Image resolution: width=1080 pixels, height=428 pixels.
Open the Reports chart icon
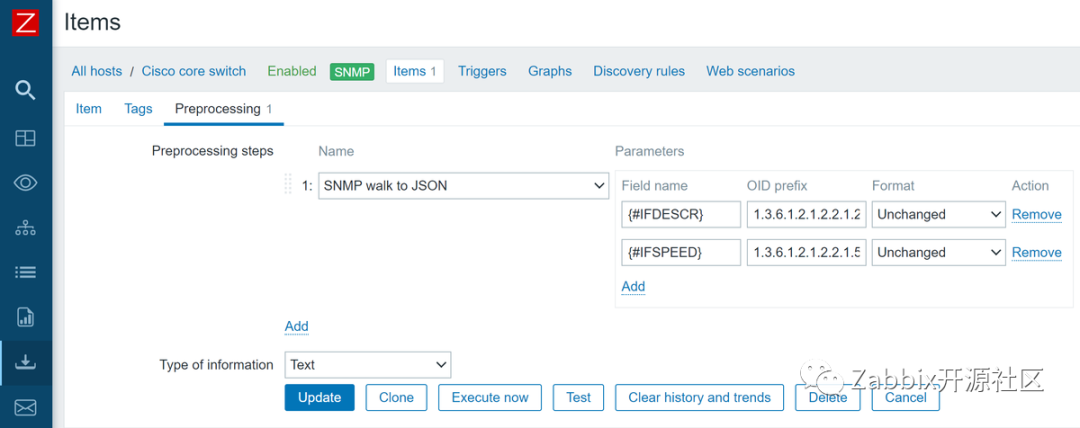(x=26, y=317)
